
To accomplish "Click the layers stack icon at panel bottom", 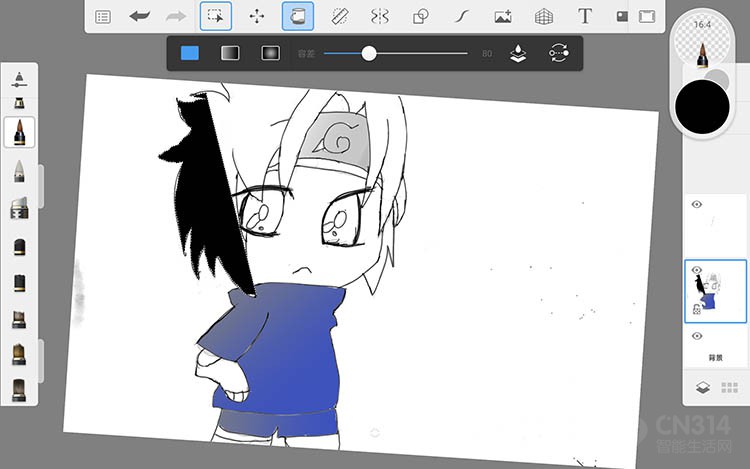I will coord(702,387).
